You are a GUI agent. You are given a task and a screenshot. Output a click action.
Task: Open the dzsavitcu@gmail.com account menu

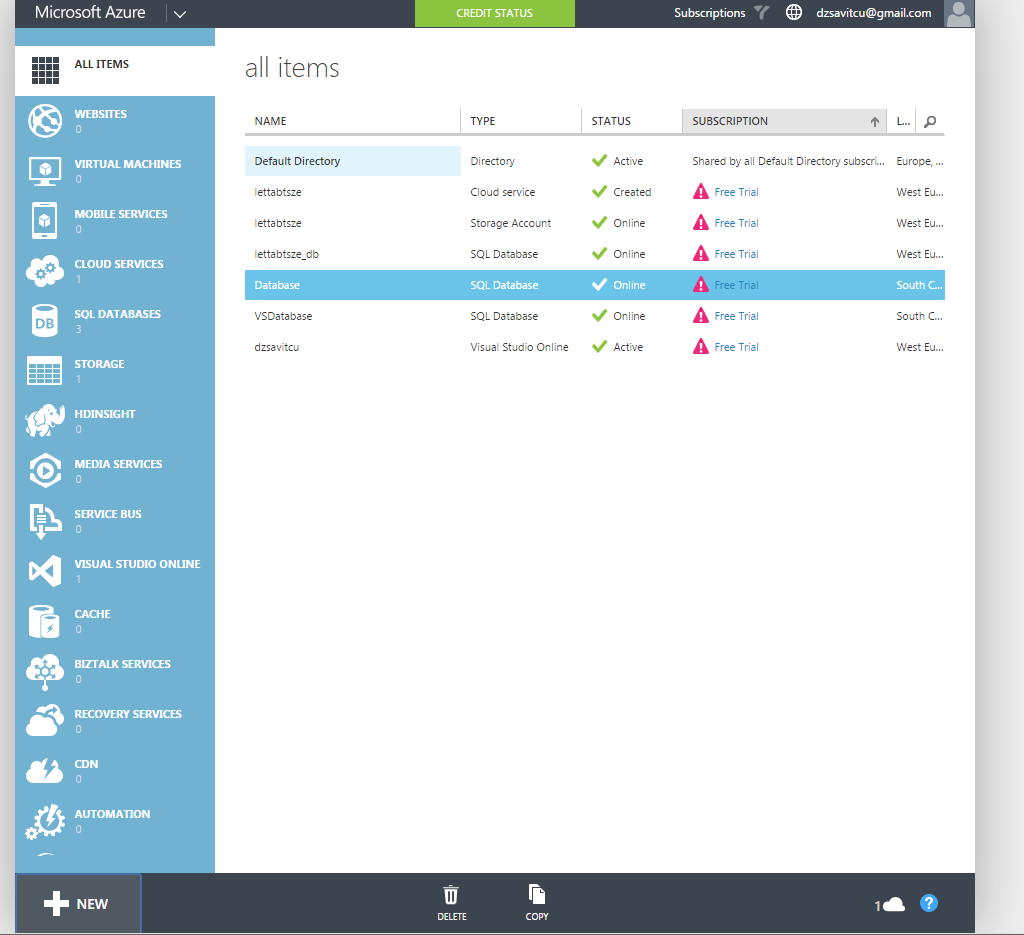pos(873,13)
